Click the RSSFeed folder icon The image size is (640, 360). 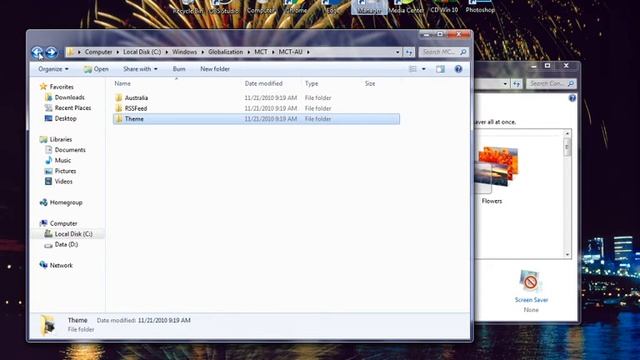pos(118,108)
